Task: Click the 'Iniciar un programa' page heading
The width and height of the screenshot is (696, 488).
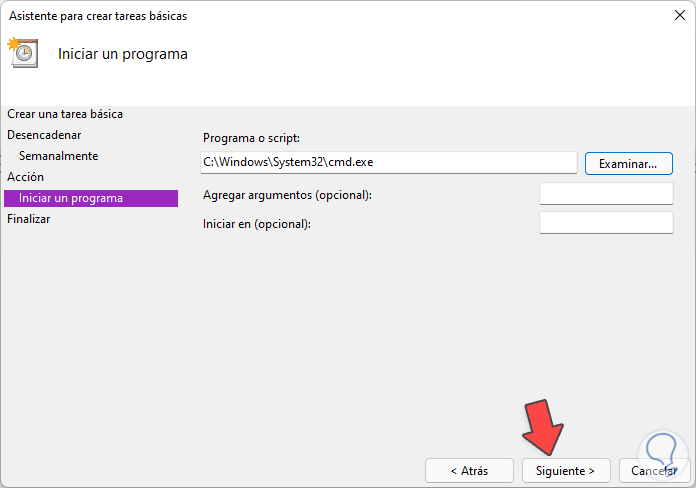Action: coord(123,53)
